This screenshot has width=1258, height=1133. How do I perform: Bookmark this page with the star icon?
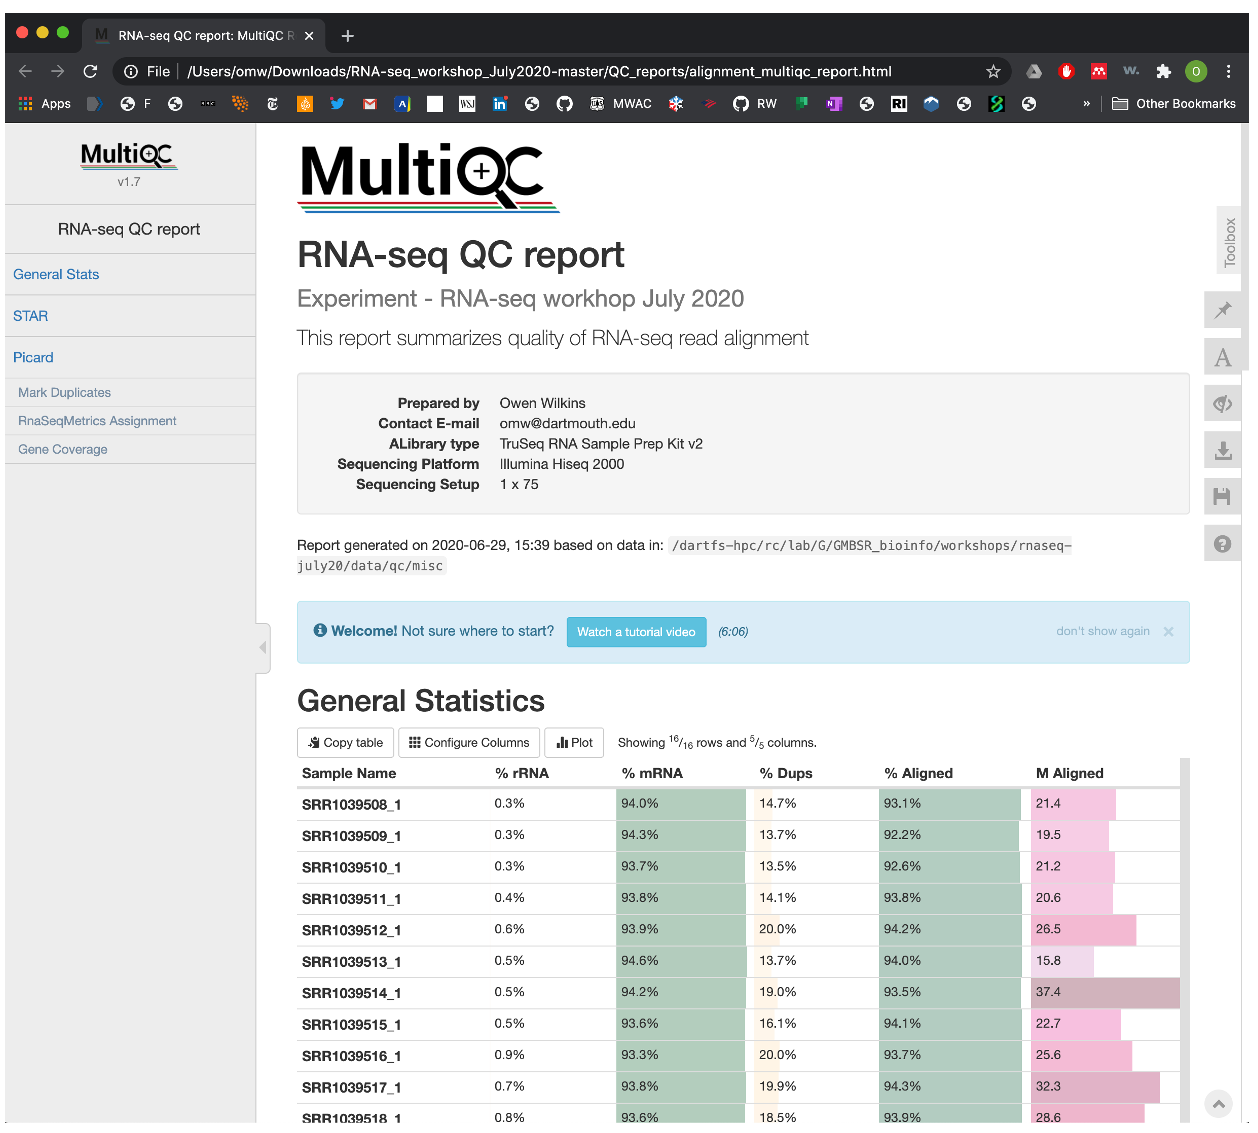pos(993,71)
